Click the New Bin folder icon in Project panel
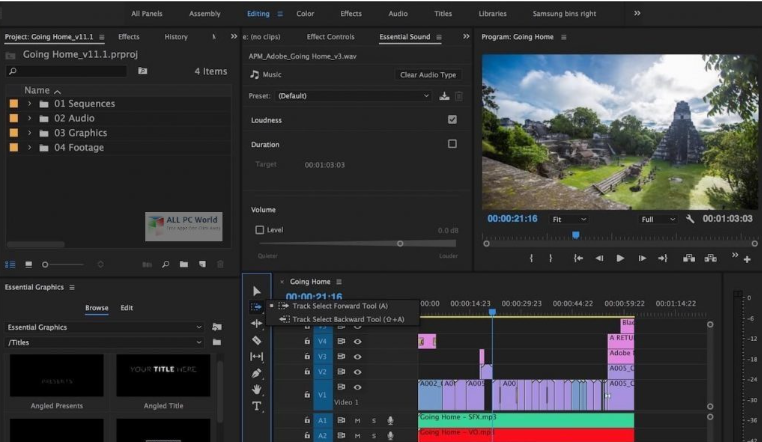Screen dimensions: 762x442 click(x=184, y=264)
